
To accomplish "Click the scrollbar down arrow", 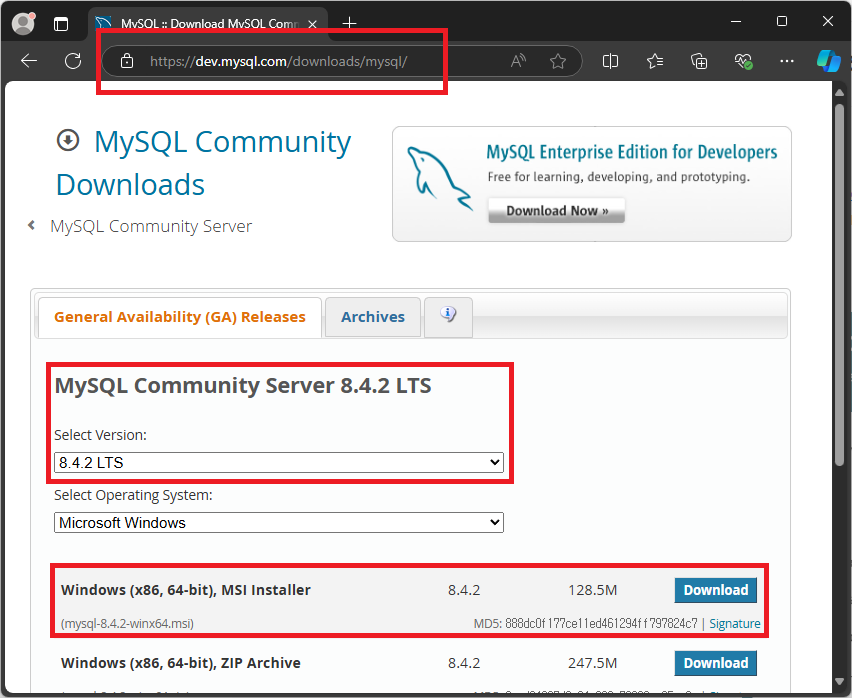I will pyautogui.click(x=840, y=681).
